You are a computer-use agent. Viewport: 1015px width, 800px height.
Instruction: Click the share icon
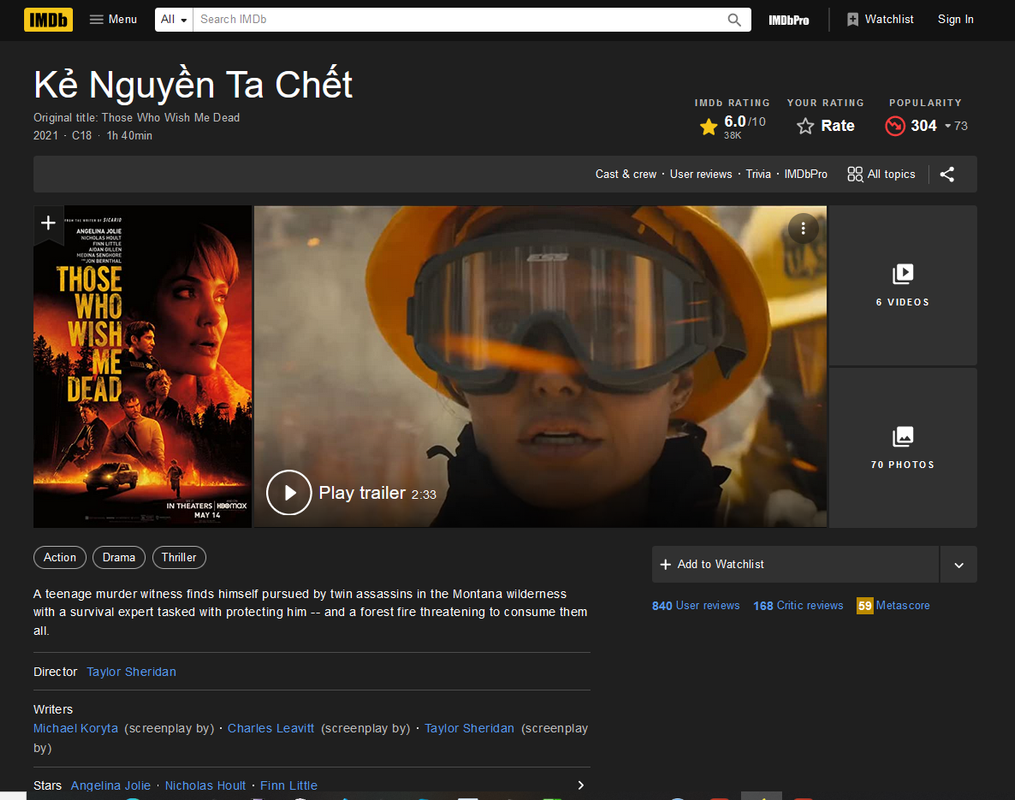947,174
